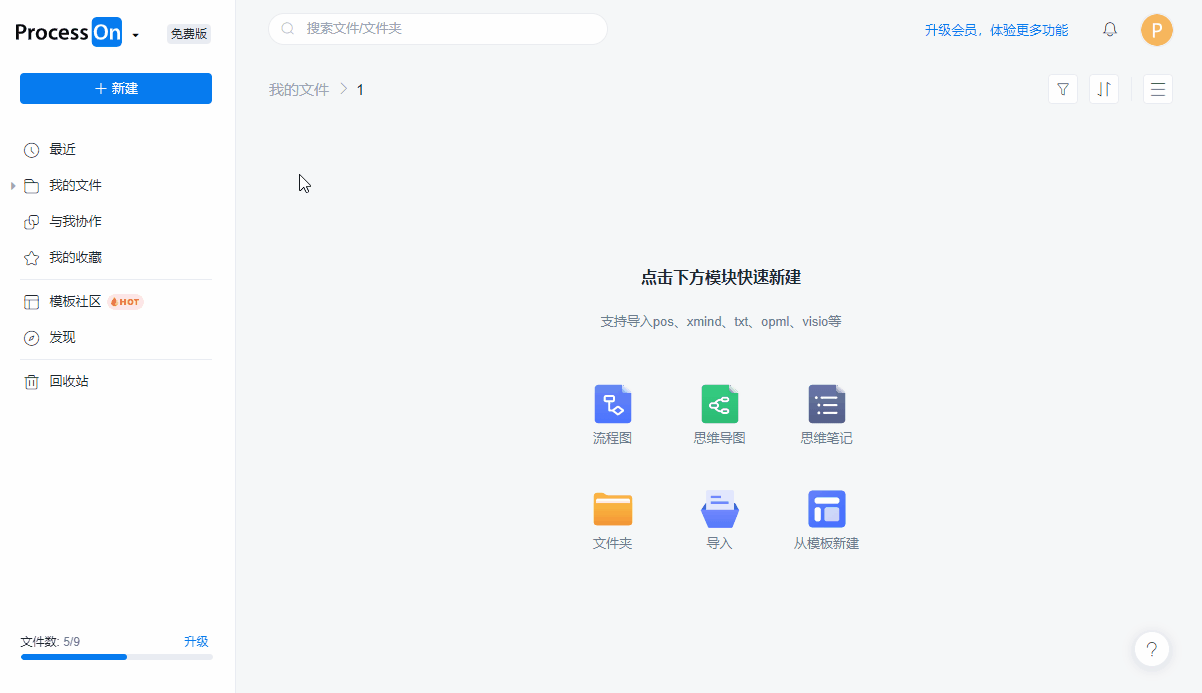Click the search 搜索文件/文件夹 input field
This screenshot has height=693, width=1202.
point(437,29)
